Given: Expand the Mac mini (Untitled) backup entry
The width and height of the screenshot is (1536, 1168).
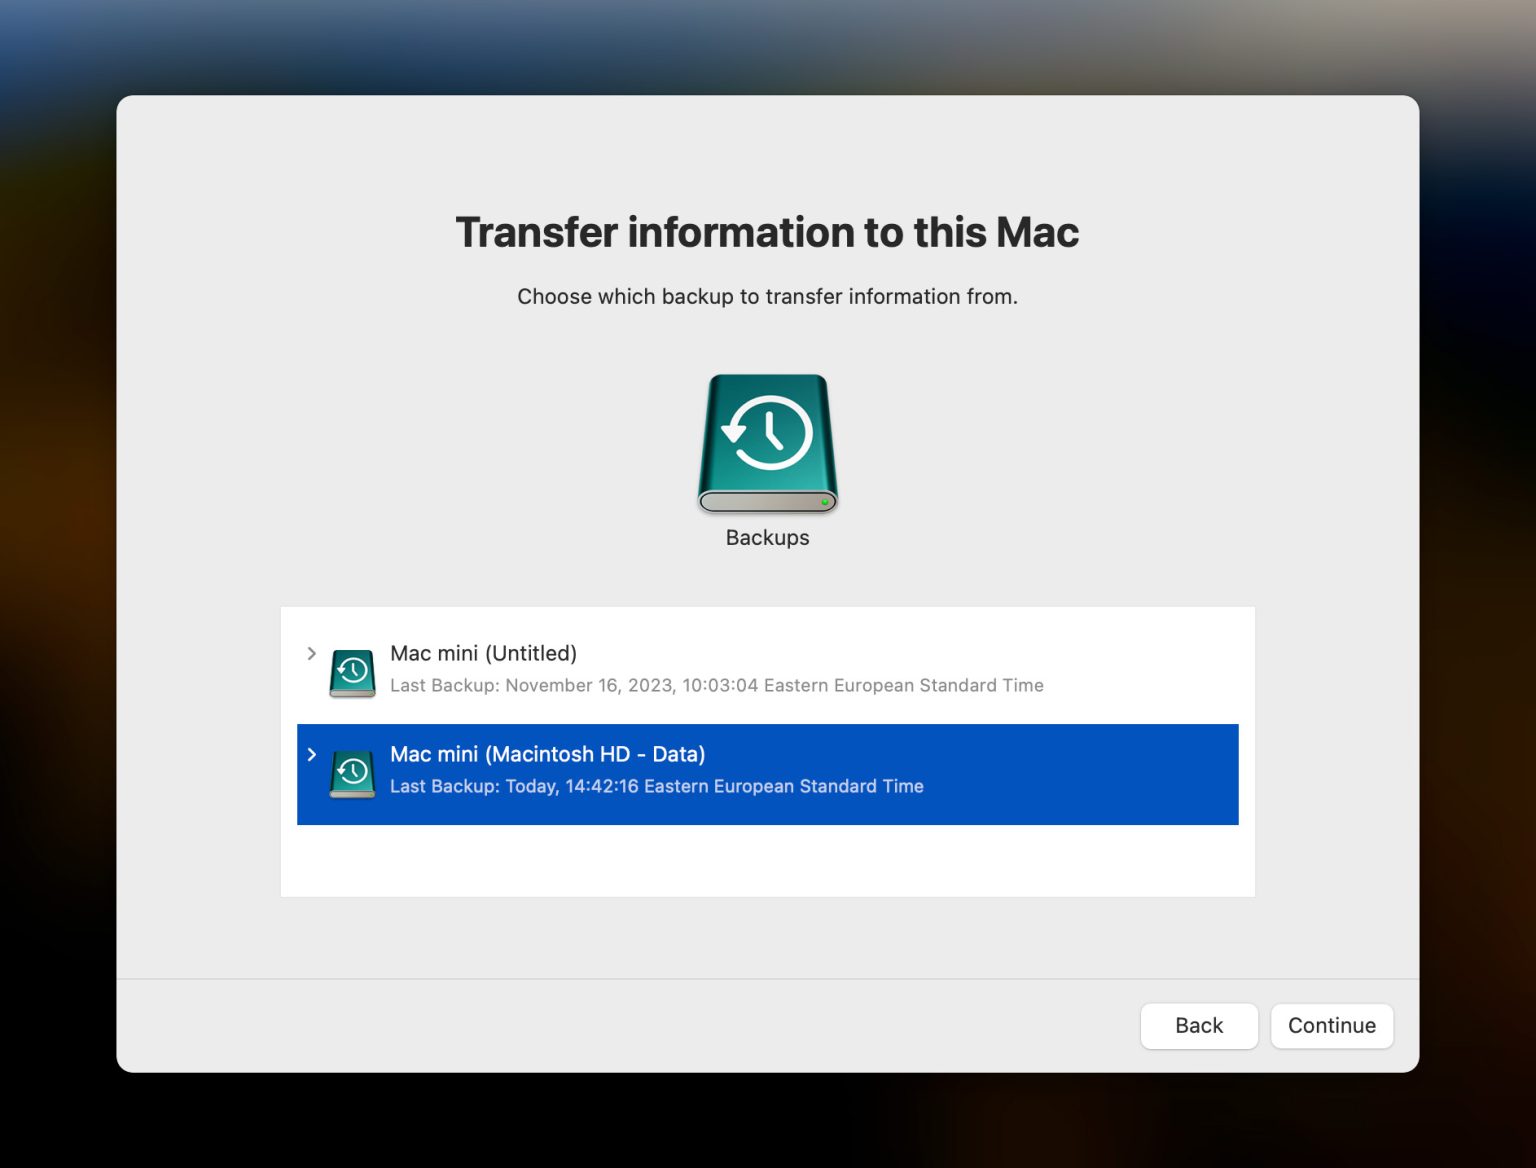Looking at the screenshot, I should tap(311, 653).
